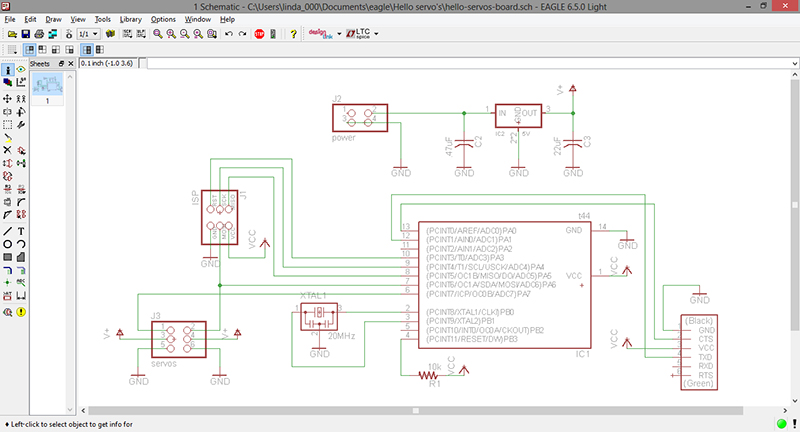Open the Help menu

227,19
